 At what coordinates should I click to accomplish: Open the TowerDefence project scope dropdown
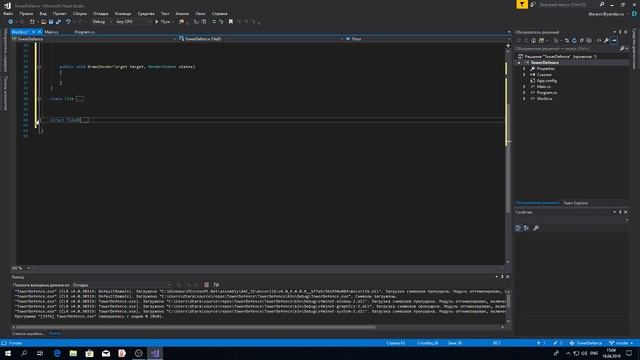[x=94, y=39]
